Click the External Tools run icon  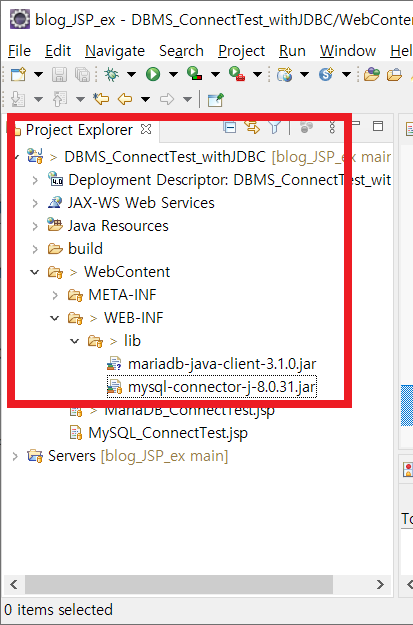pyautogui.click(x=237, y=74)
